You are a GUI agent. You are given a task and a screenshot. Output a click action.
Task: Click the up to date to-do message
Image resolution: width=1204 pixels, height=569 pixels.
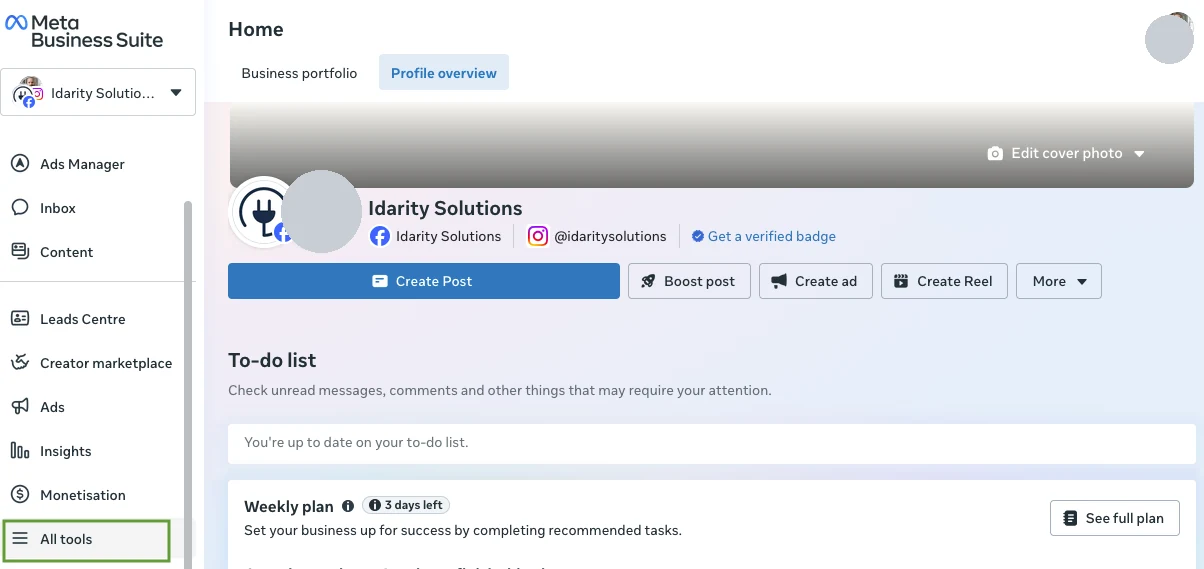[356, 442]
